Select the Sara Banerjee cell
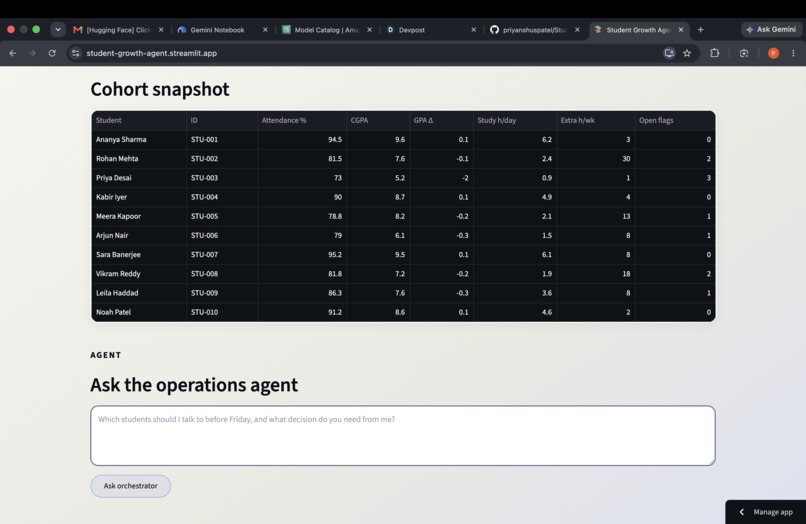This screenshot has height=524, width=806. coord(139,255)
